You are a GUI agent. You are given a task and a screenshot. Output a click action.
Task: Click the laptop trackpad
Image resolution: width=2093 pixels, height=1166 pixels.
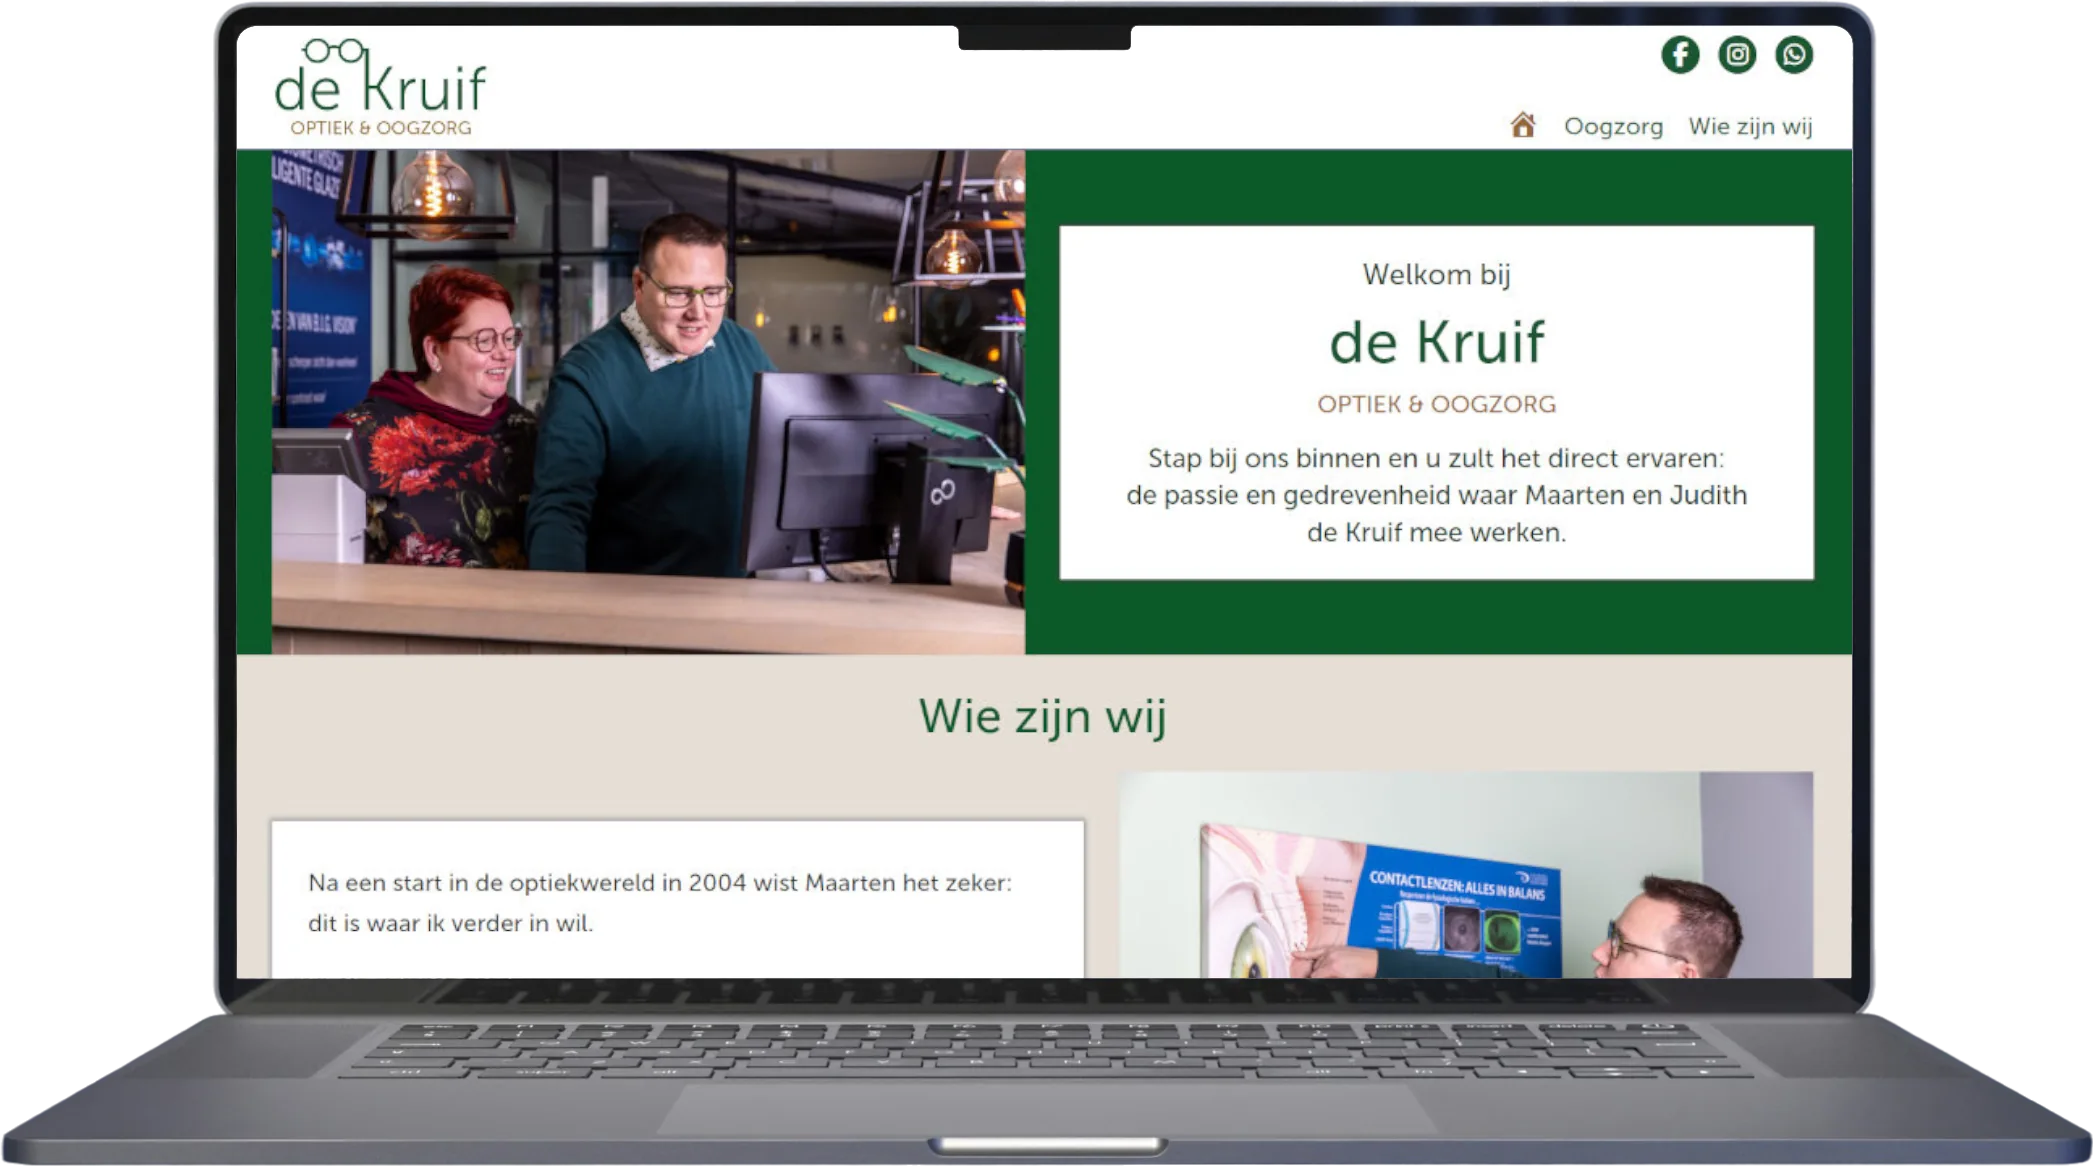1045,1108
